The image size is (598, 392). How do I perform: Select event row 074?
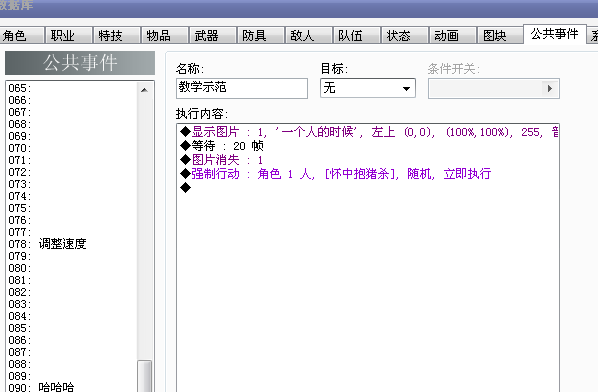[x=72, y=196]
